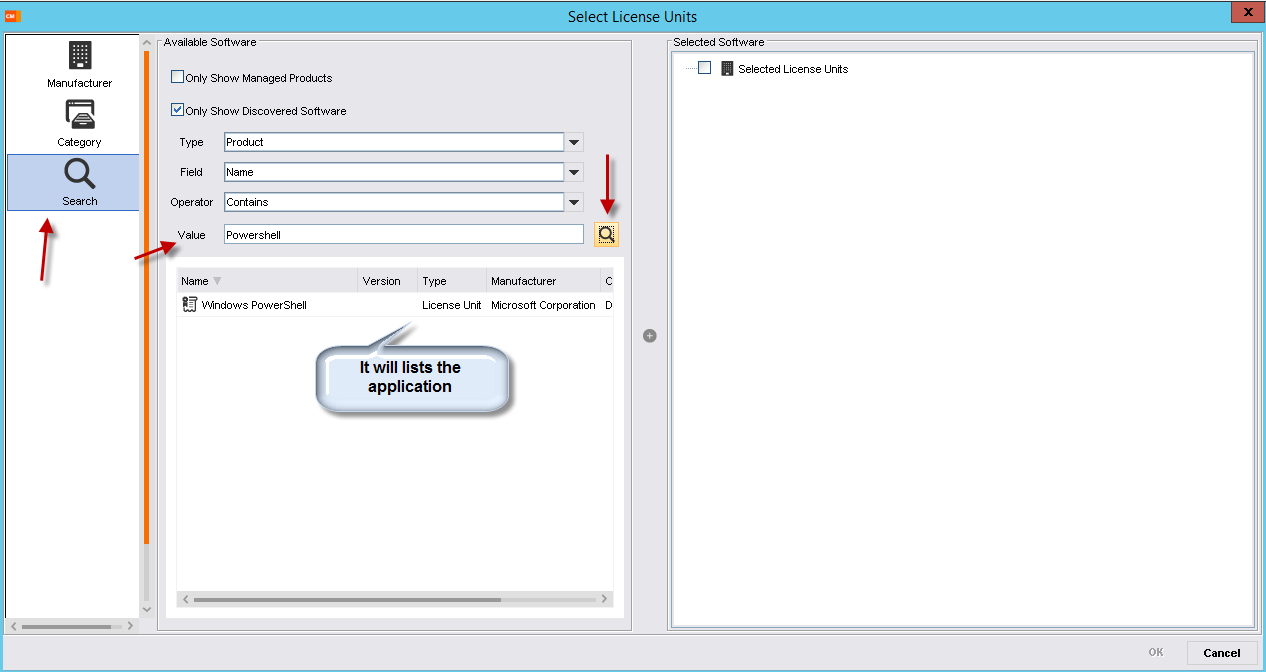Viewport: 1266px width, 672px height.
Task: Click the add-to-selected plus icon
Action: [650, 336]
